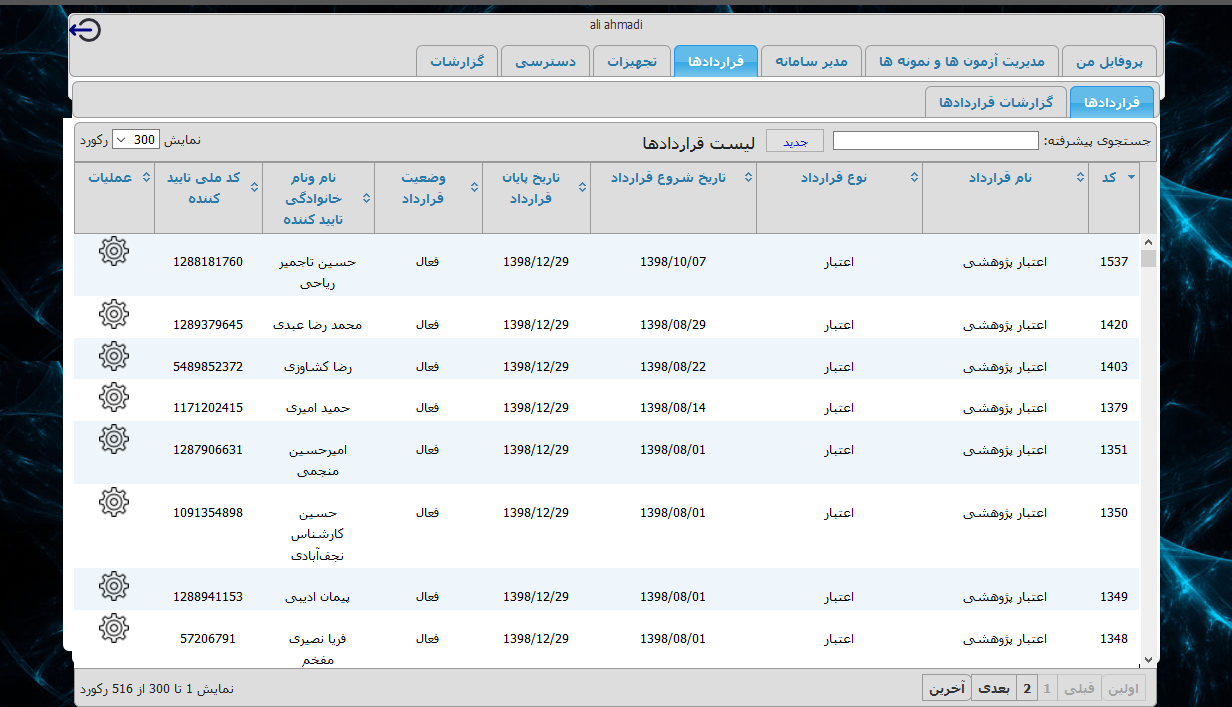The height and width of the screenshot is (707, 1232).
Task: Open gear actions for contract 1420
Action: [x=114, y=315]
